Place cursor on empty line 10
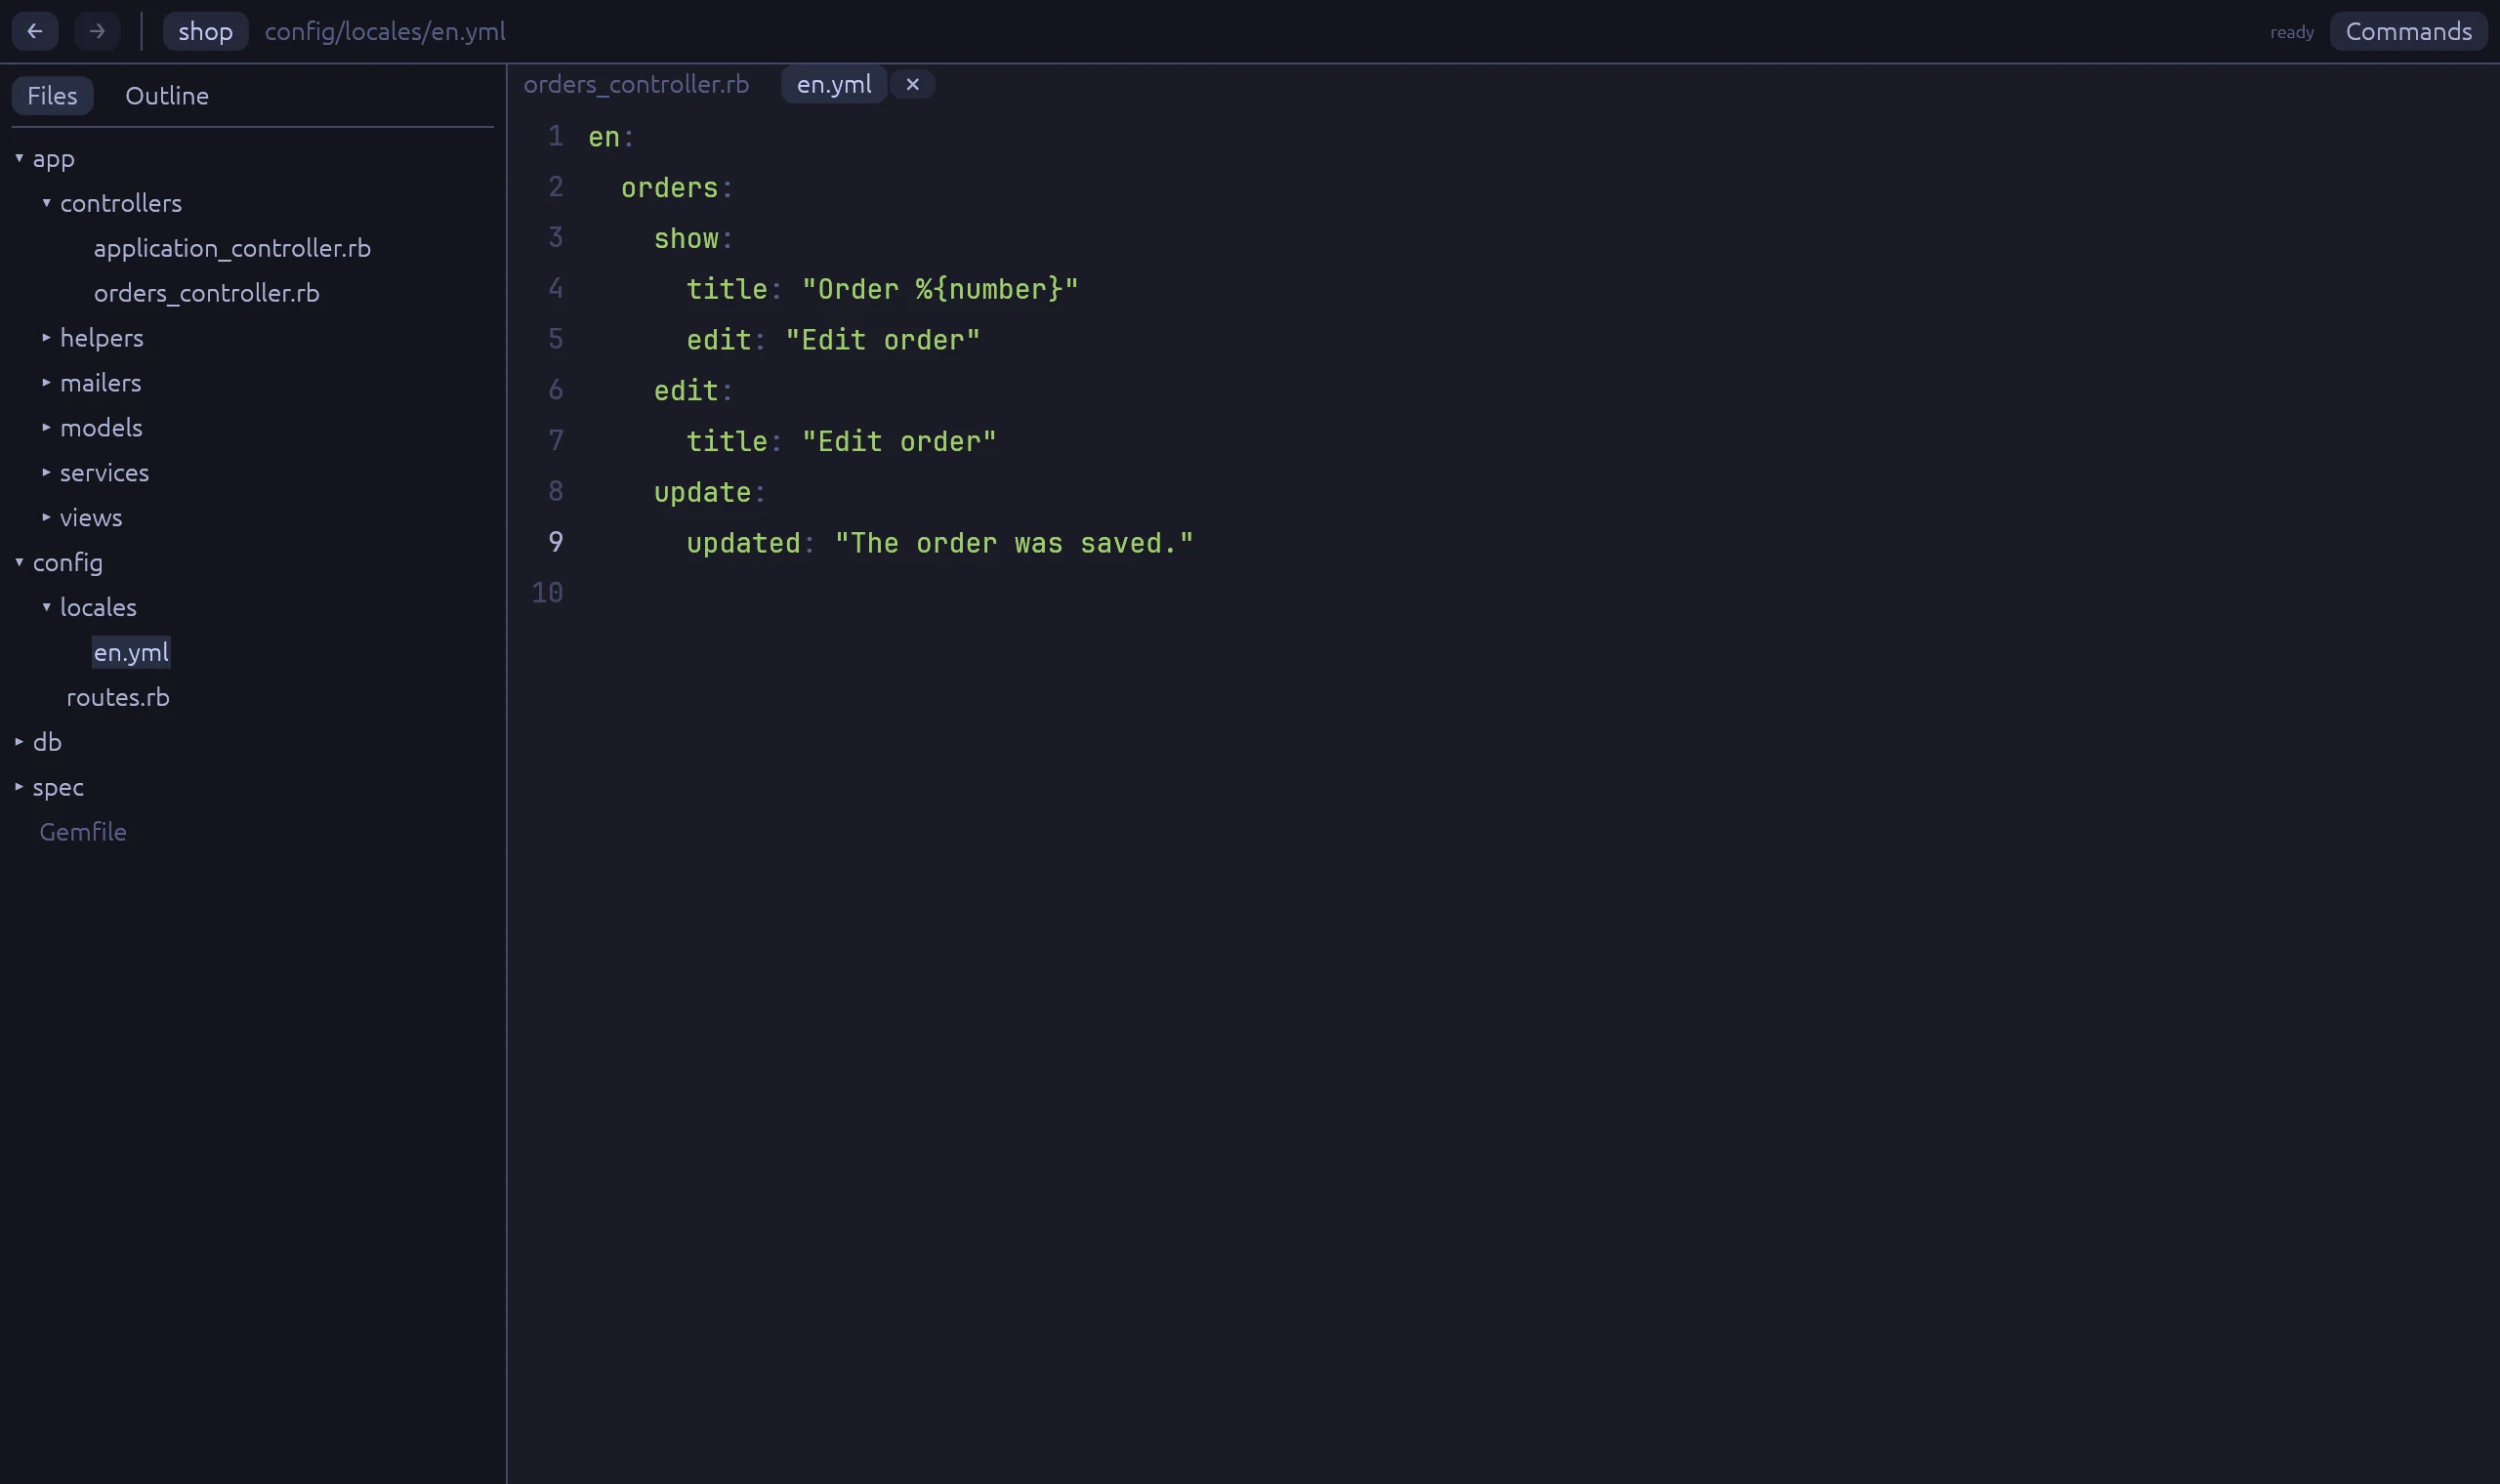 coord(1540,593)
